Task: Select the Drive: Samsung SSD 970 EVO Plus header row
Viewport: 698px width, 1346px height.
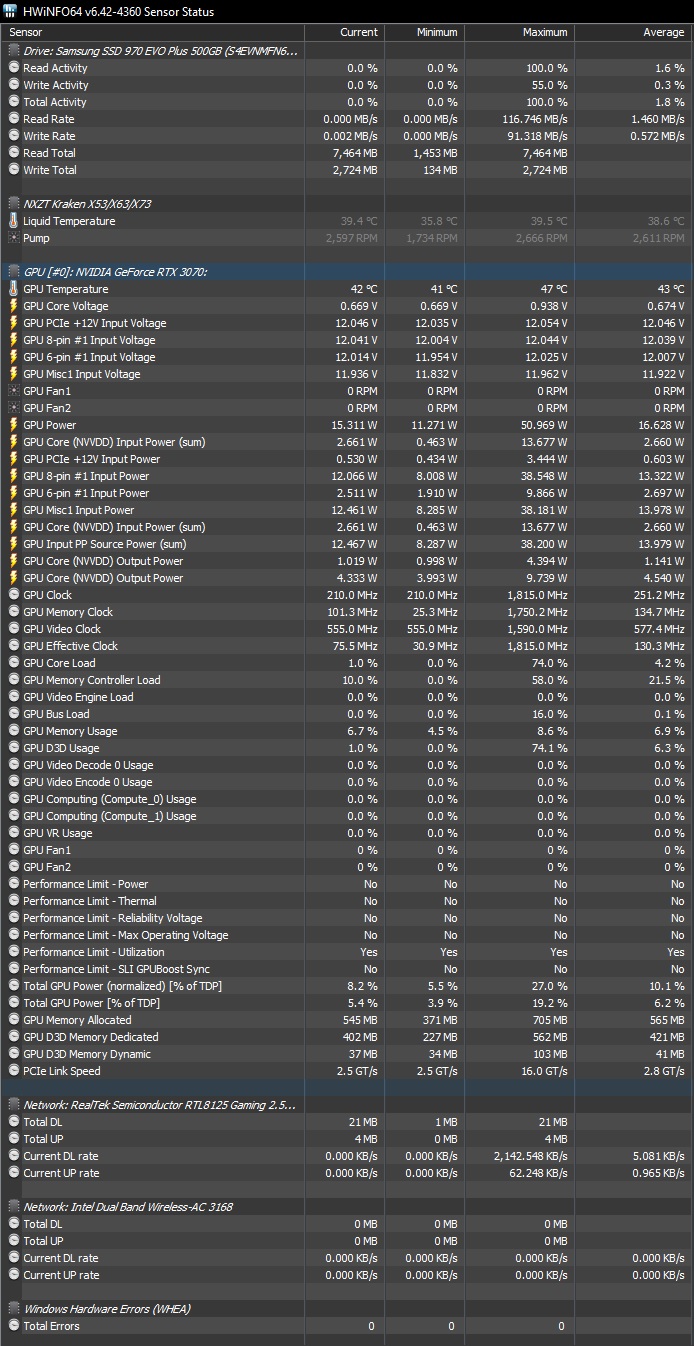Action: coord(347,51)
